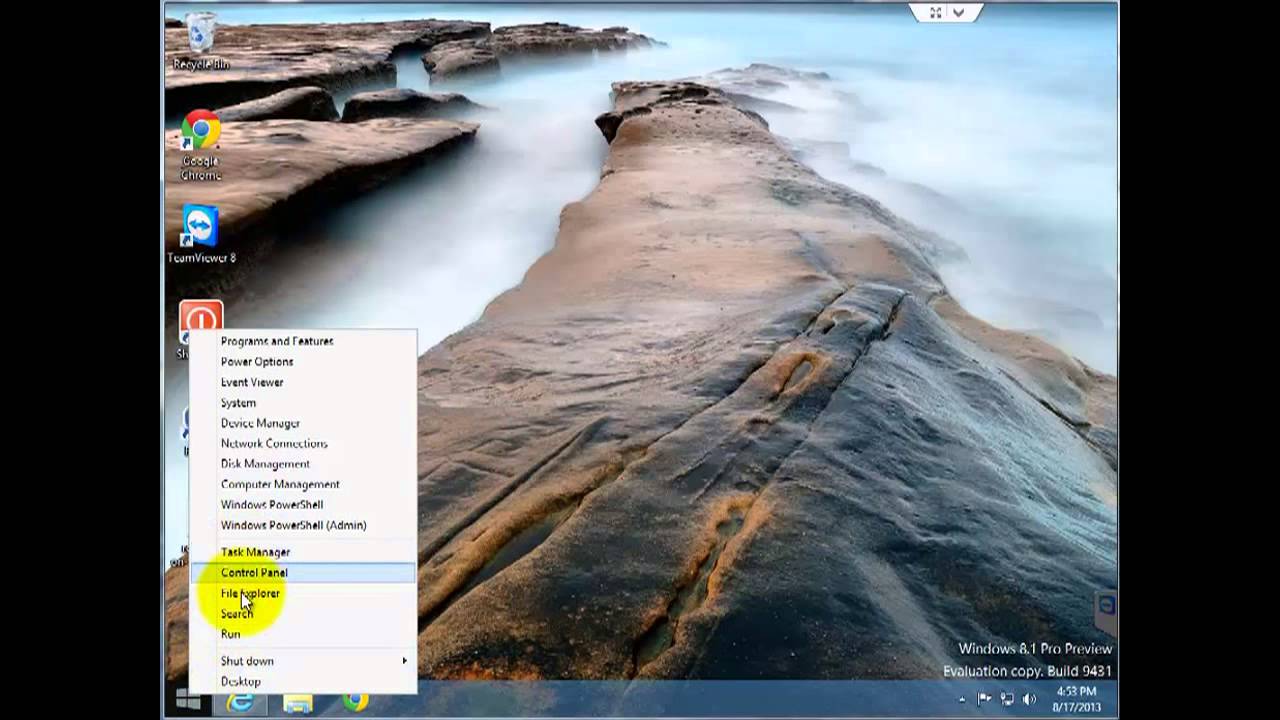Screen dimensions: 1280x720
Task: Select Power Options from the menu
Action: 303,362
